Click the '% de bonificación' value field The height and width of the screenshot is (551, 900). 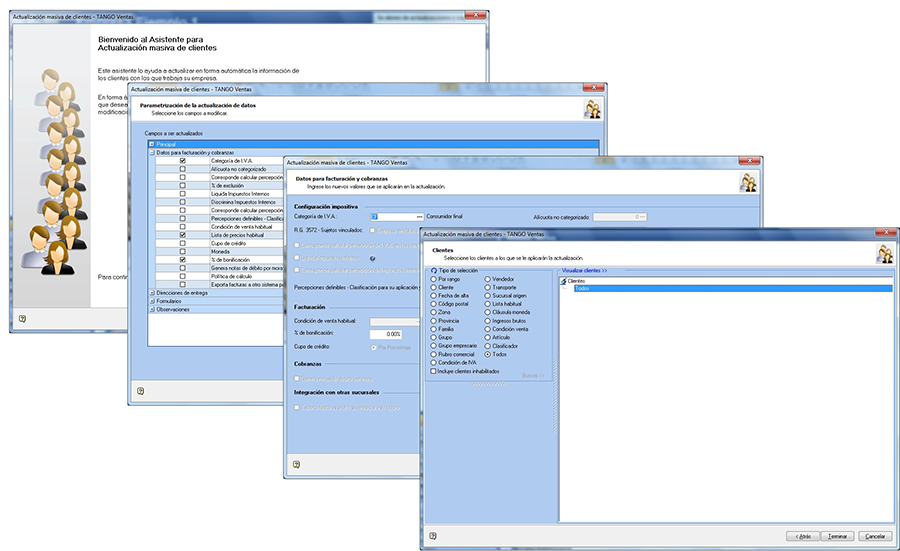386,334
